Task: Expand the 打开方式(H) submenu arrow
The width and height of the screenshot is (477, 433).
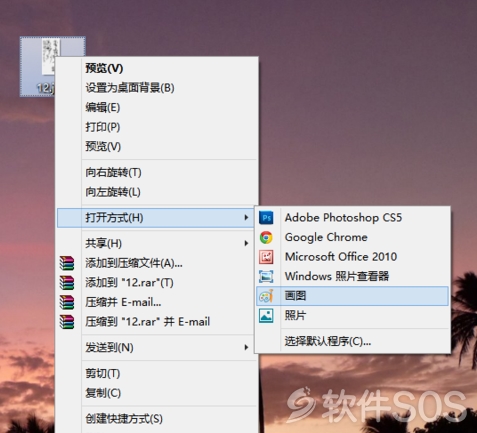Action: (x=246, y=217)
